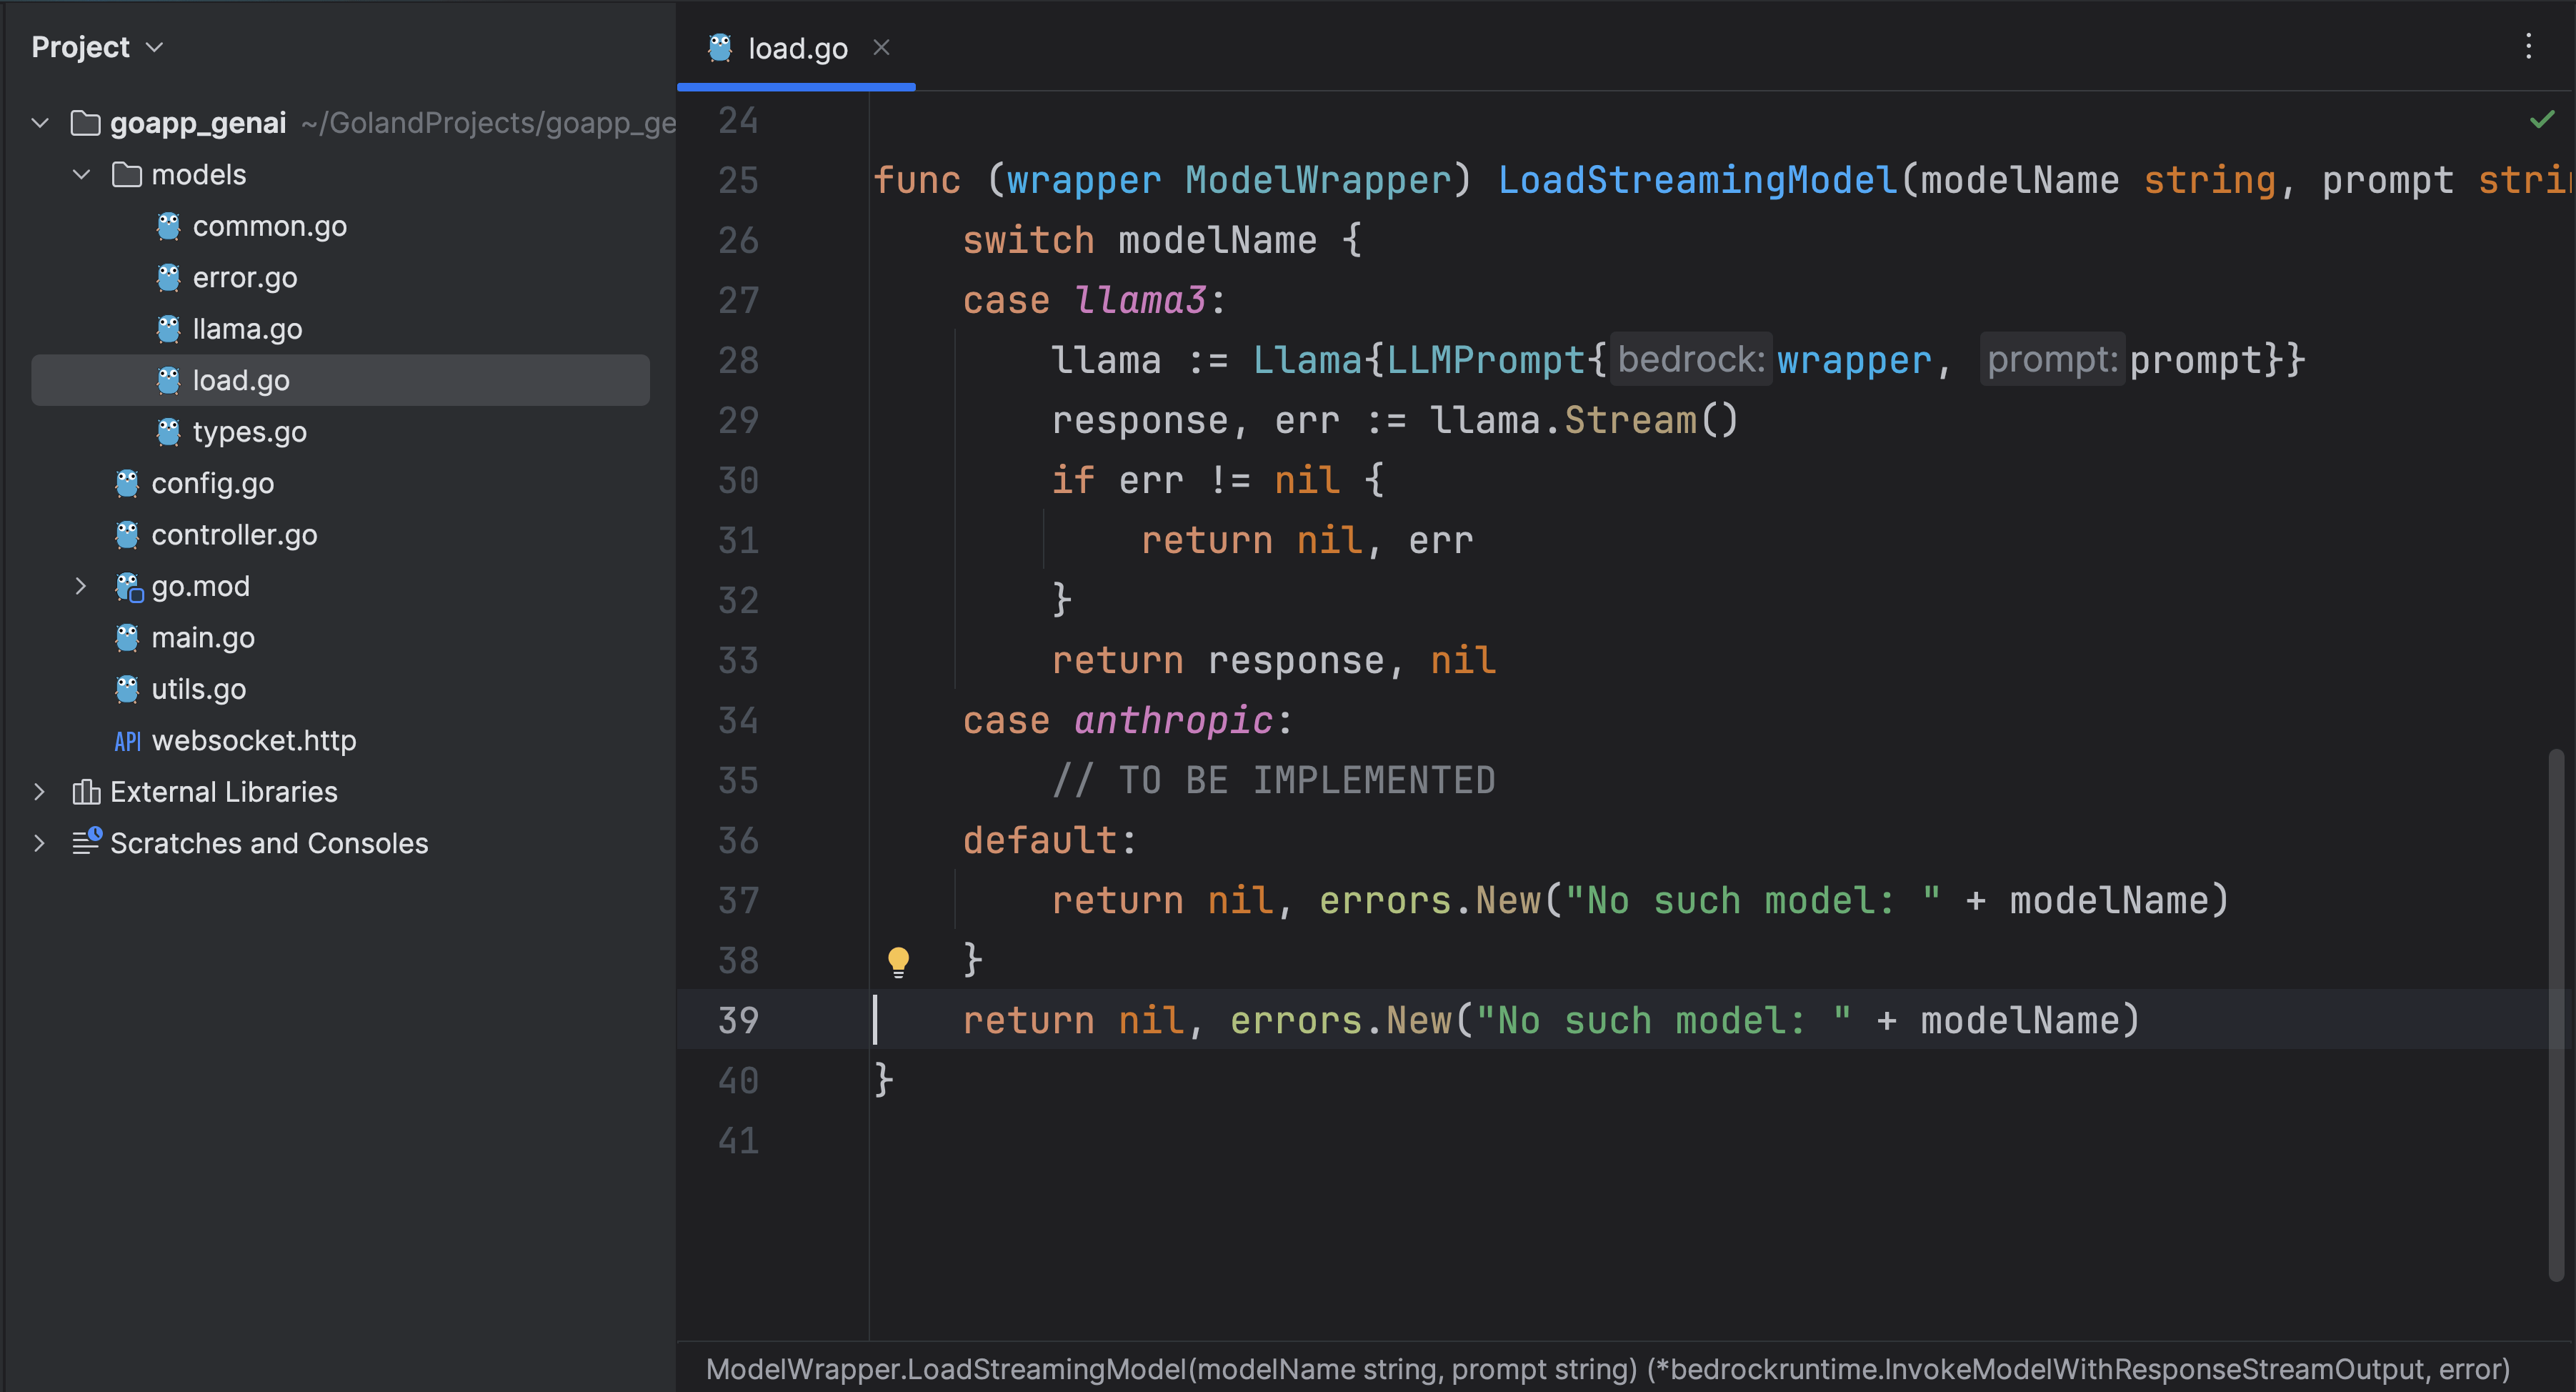
Task: Select the load.go editor tab
Action: pos(796,48)
